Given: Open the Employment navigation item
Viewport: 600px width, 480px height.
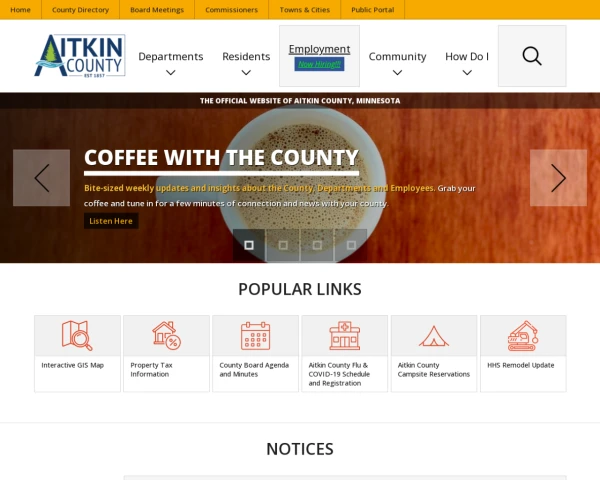Looking at the screenshot, I should [319, 49].
